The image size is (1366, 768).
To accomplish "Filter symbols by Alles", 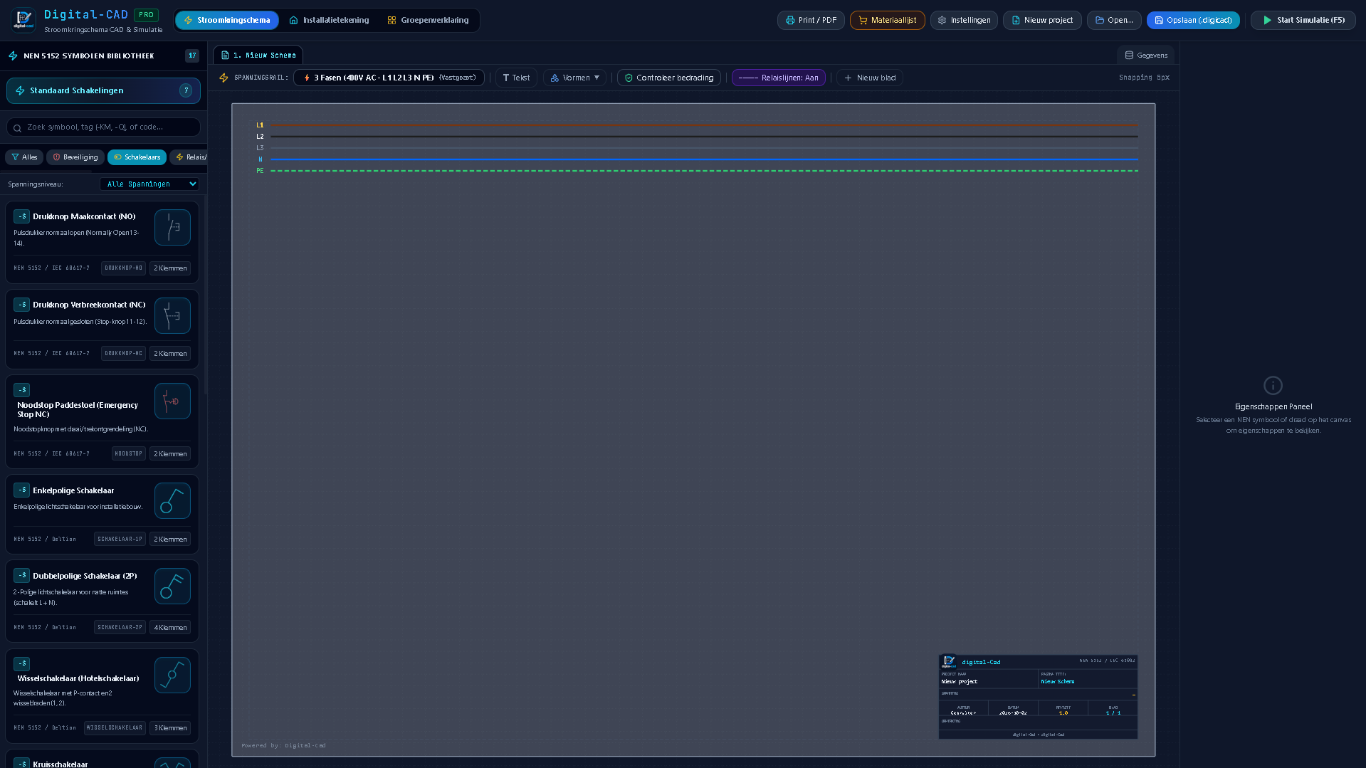I will (x=24, y=157).
